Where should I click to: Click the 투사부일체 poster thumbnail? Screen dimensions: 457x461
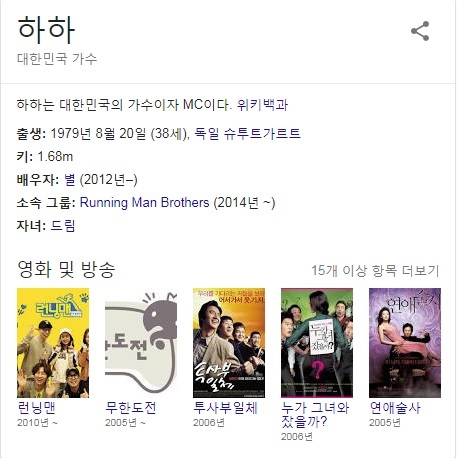click(x=229, y=343)
